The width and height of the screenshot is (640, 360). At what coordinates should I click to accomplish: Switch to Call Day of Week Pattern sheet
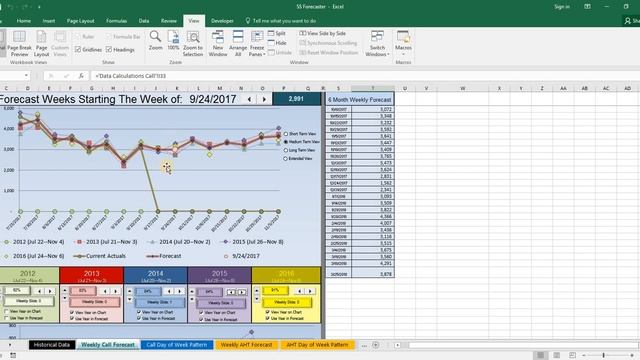tap(177, 345)
